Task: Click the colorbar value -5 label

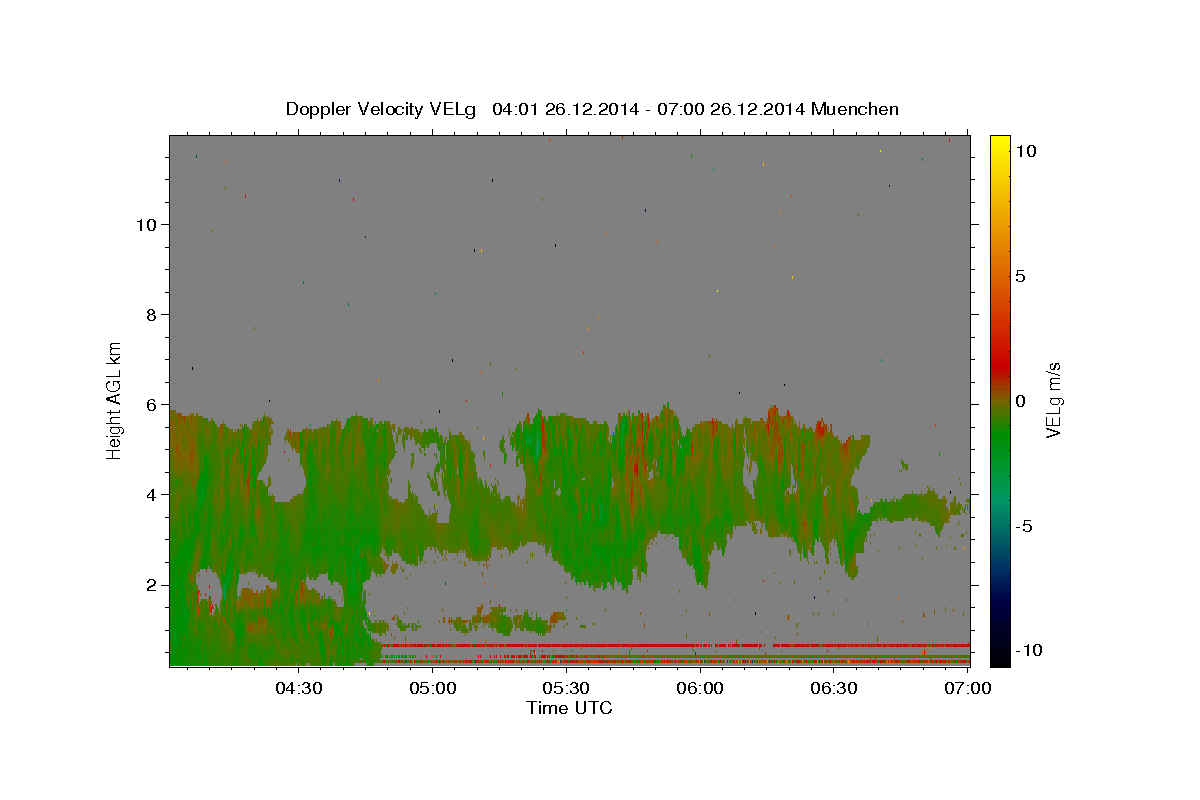Action: [1023, 526]
